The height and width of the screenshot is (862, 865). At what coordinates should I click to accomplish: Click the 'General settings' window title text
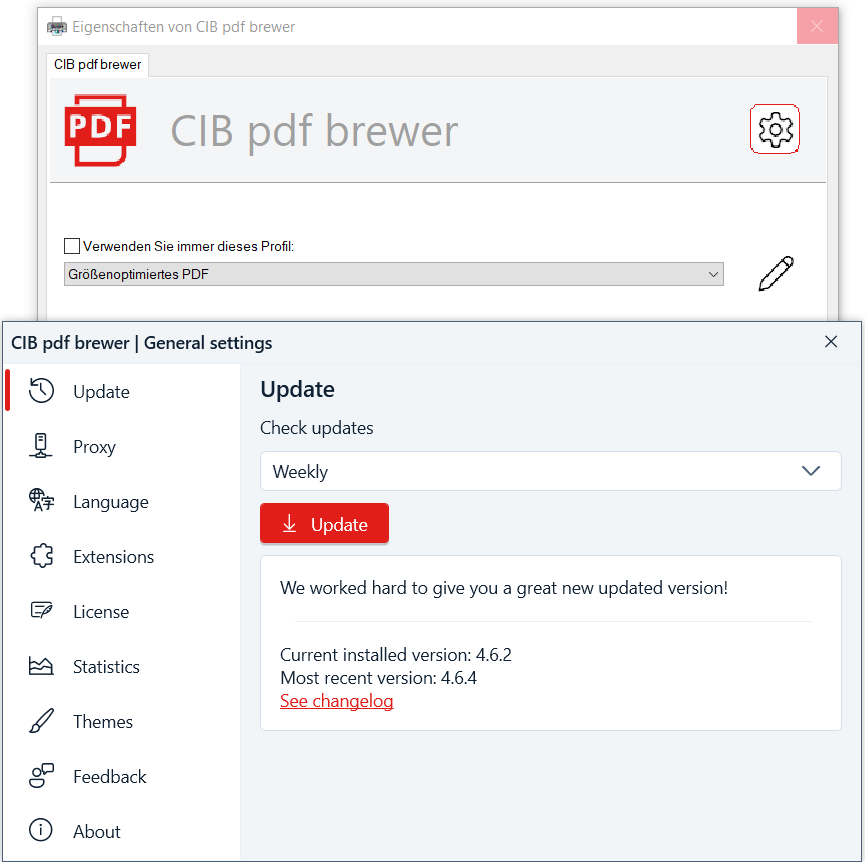pos(208,343)
